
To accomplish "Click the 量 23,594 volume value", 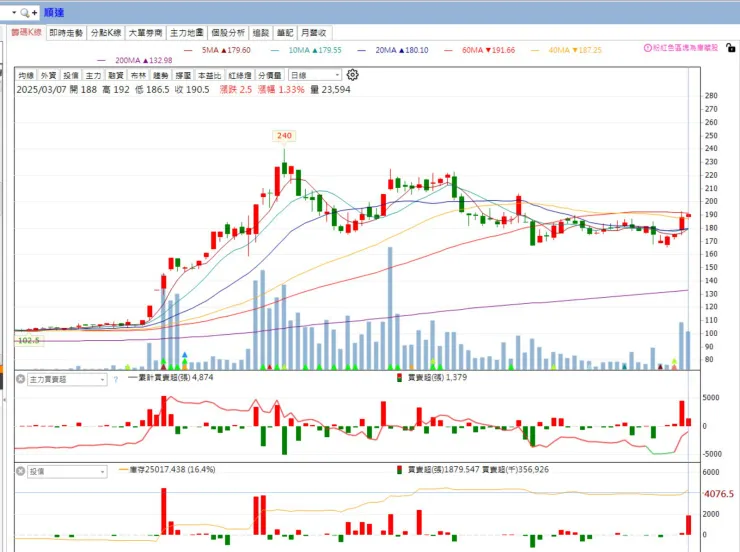I will 330,90.
